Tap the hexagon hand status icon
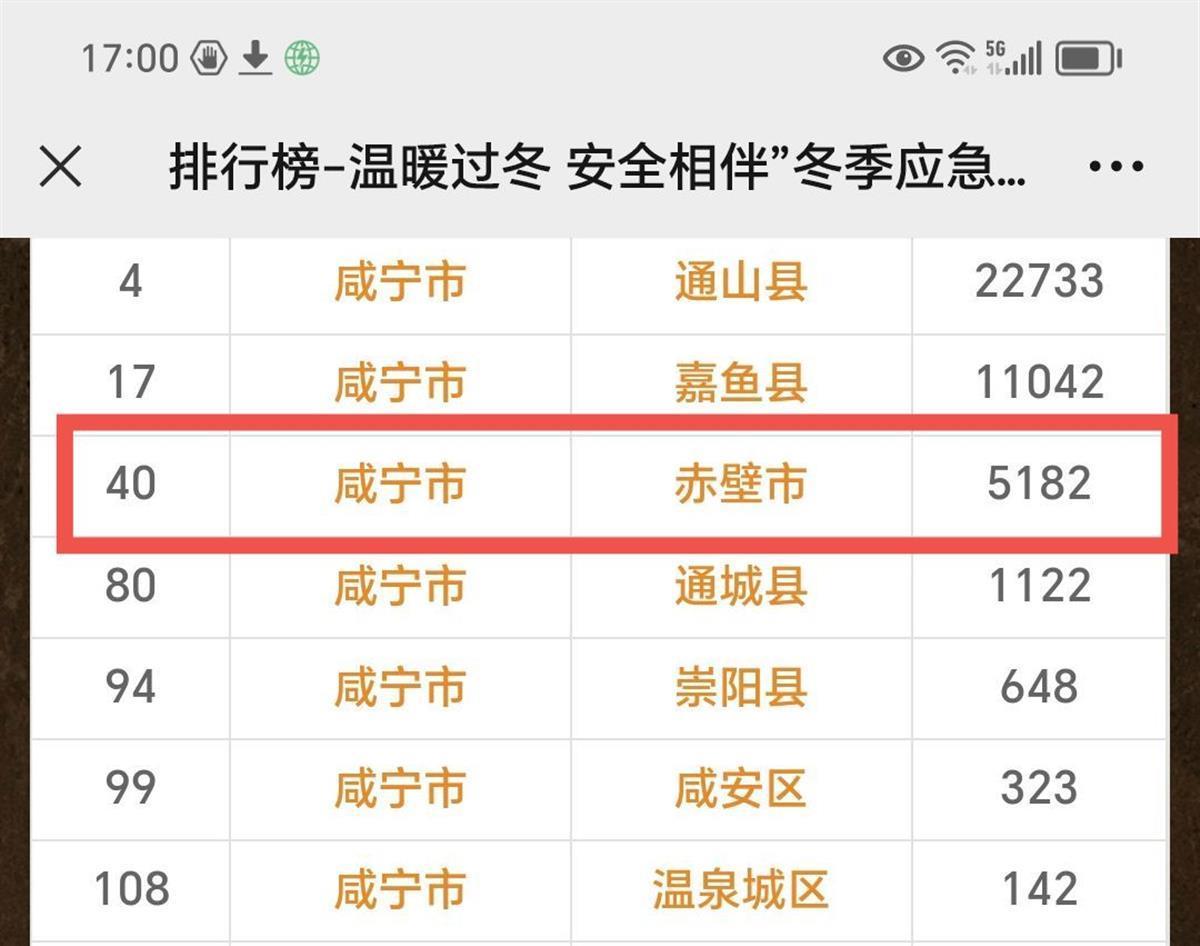The height and width of the screenshot is (946, 1200). tap(210, 59)
